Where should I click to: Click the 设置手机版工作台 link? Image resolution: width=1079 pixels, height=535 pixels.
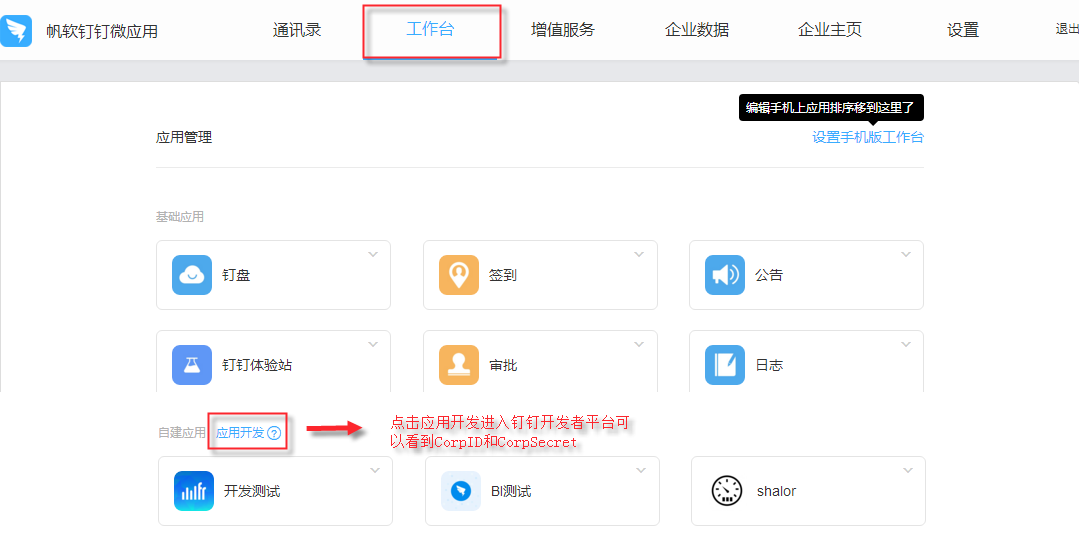click(x=868, y=137)
